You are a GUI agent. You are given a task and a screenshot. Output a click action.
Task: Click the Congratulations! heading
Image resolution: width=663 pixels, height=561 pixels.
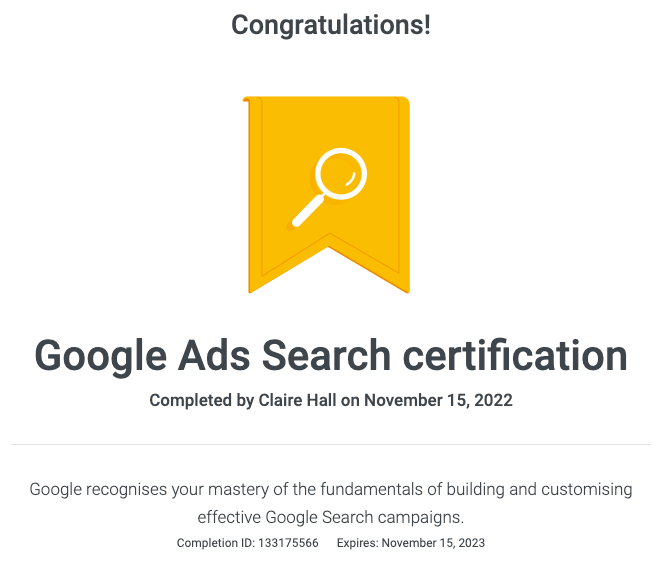(x=331, y=25)
